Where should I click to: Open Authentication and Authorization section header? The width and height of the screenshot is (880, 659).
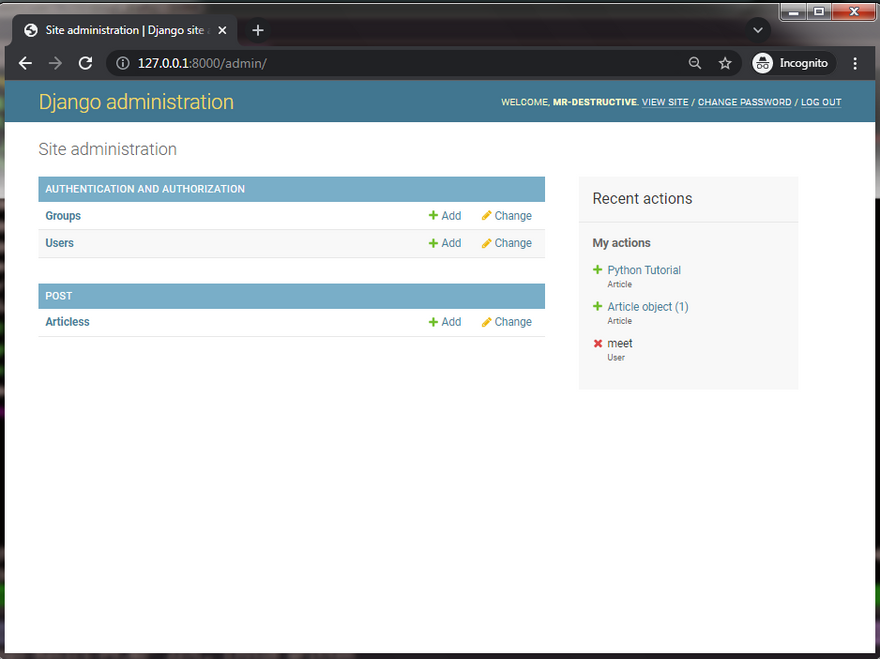point(145,189)
